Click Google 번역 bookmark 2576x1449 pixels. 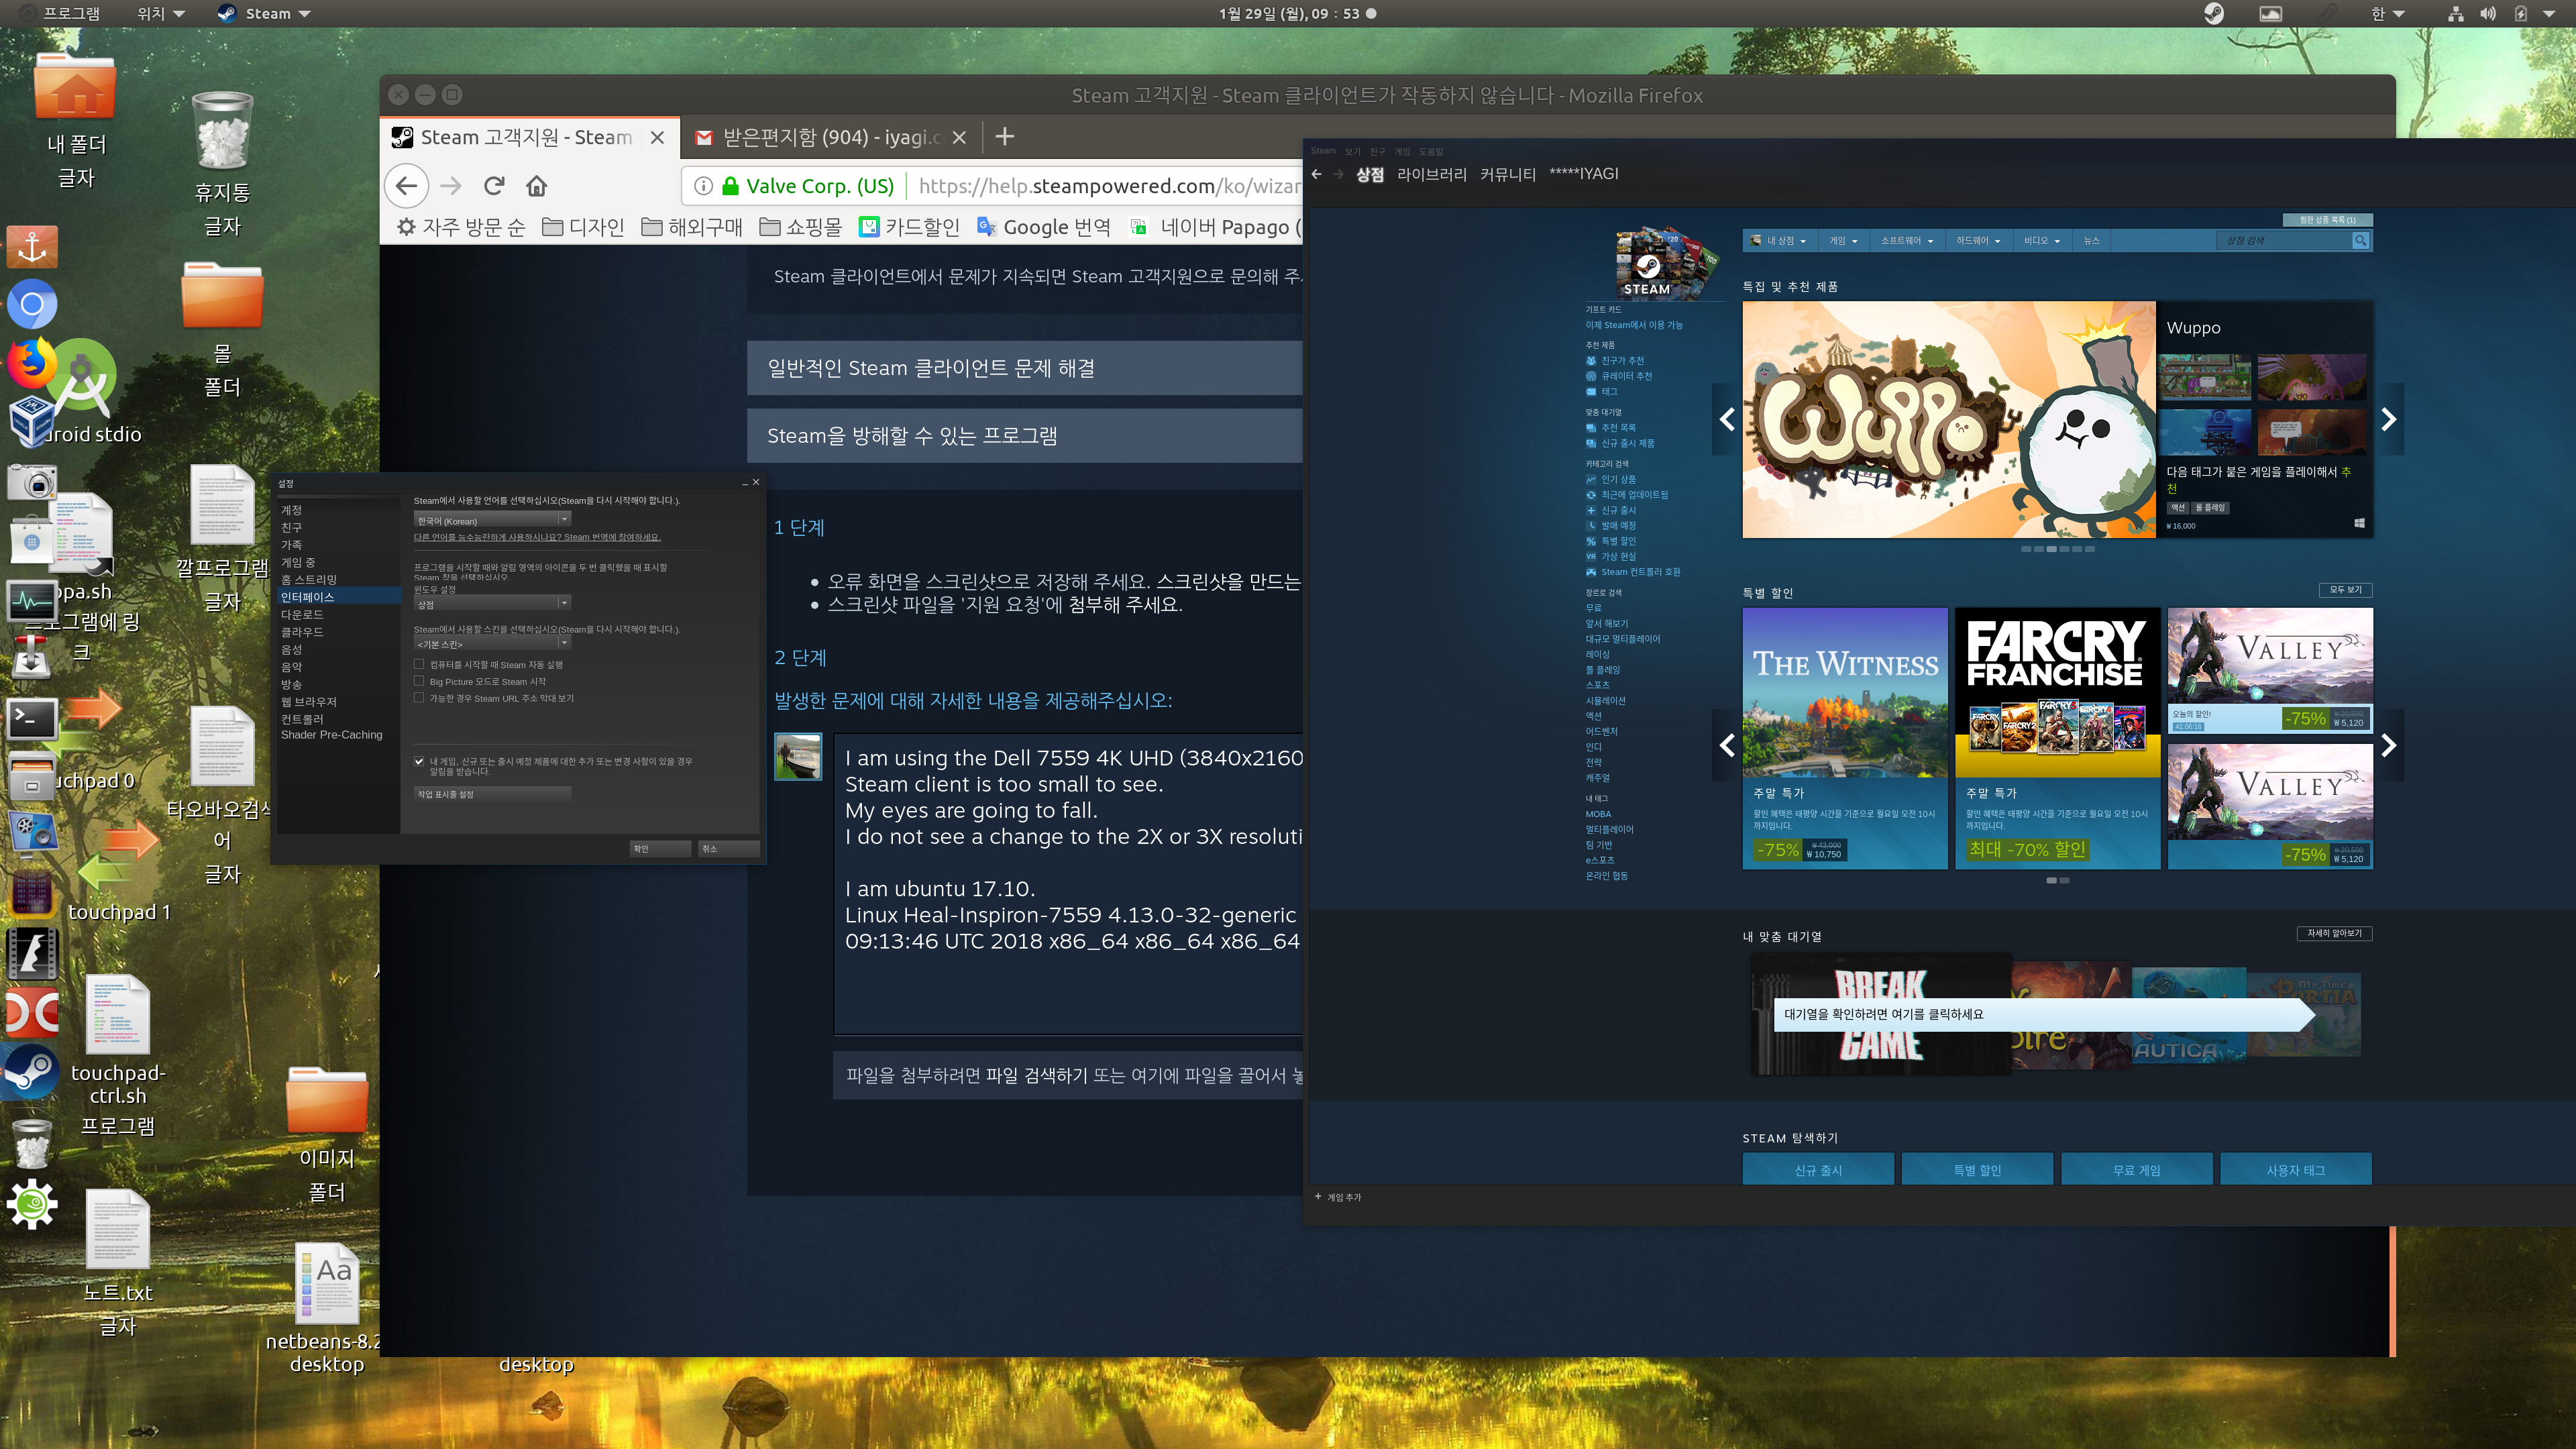pos(1044,227)
